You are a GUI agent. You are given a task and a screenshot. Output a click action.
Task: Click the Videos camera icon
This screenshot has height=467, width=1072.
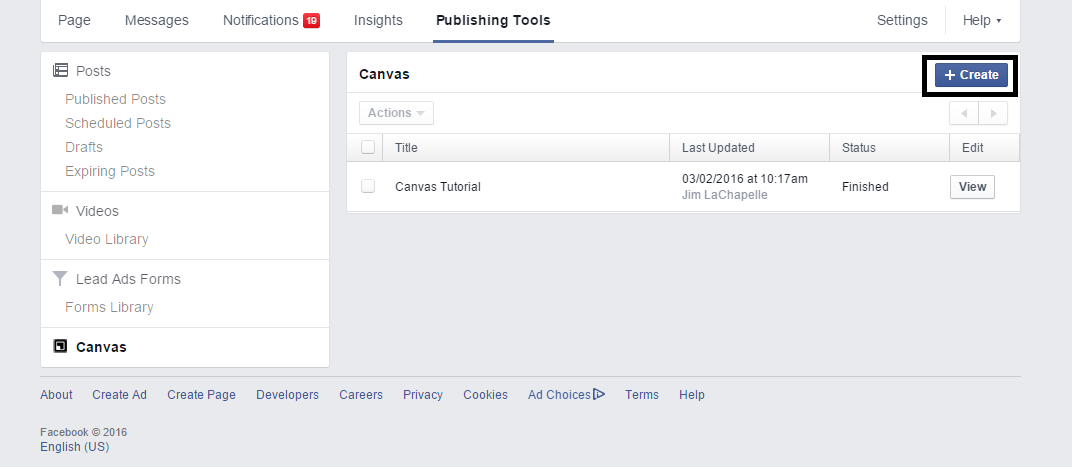(60, 211)
